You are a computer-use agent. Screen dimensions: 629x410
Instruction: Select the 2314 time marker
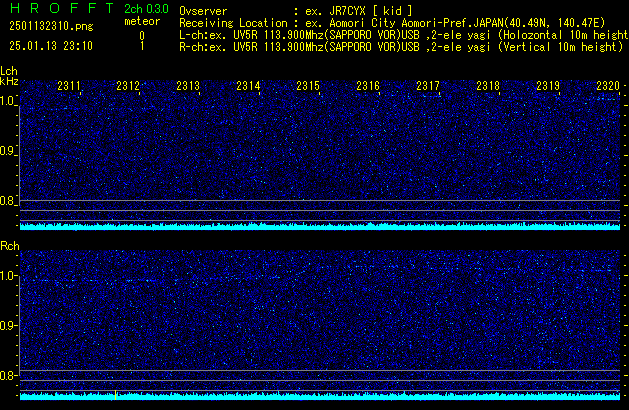coord(248,86)
